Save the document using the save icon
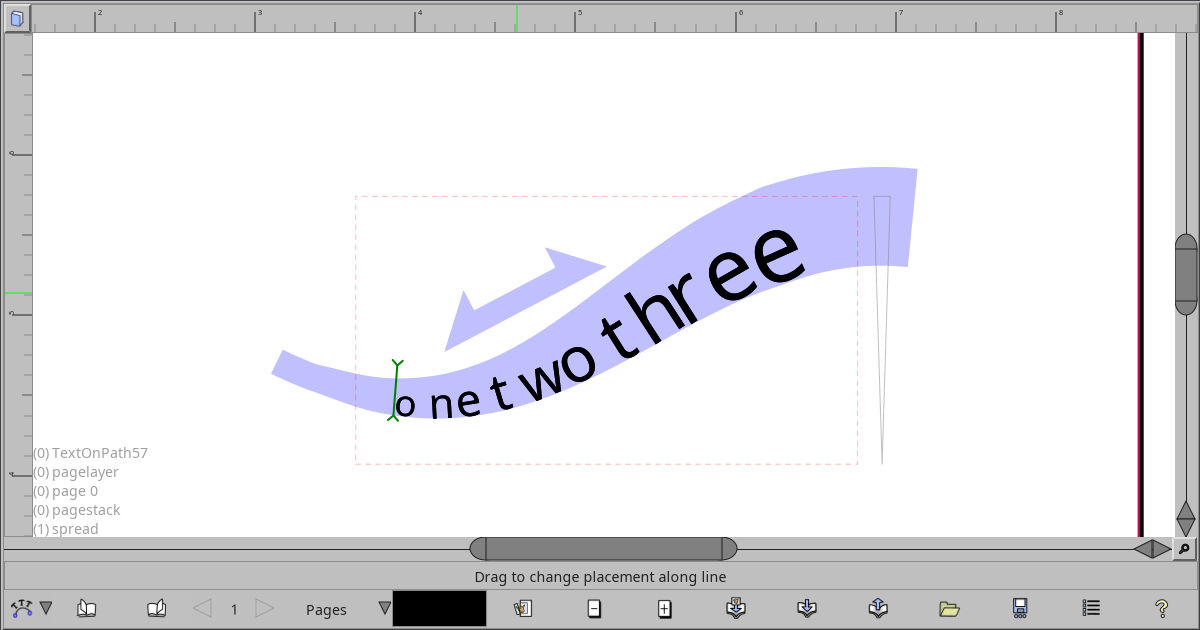The width and height of the screenshot is (1200, 630). [1020, 607]
